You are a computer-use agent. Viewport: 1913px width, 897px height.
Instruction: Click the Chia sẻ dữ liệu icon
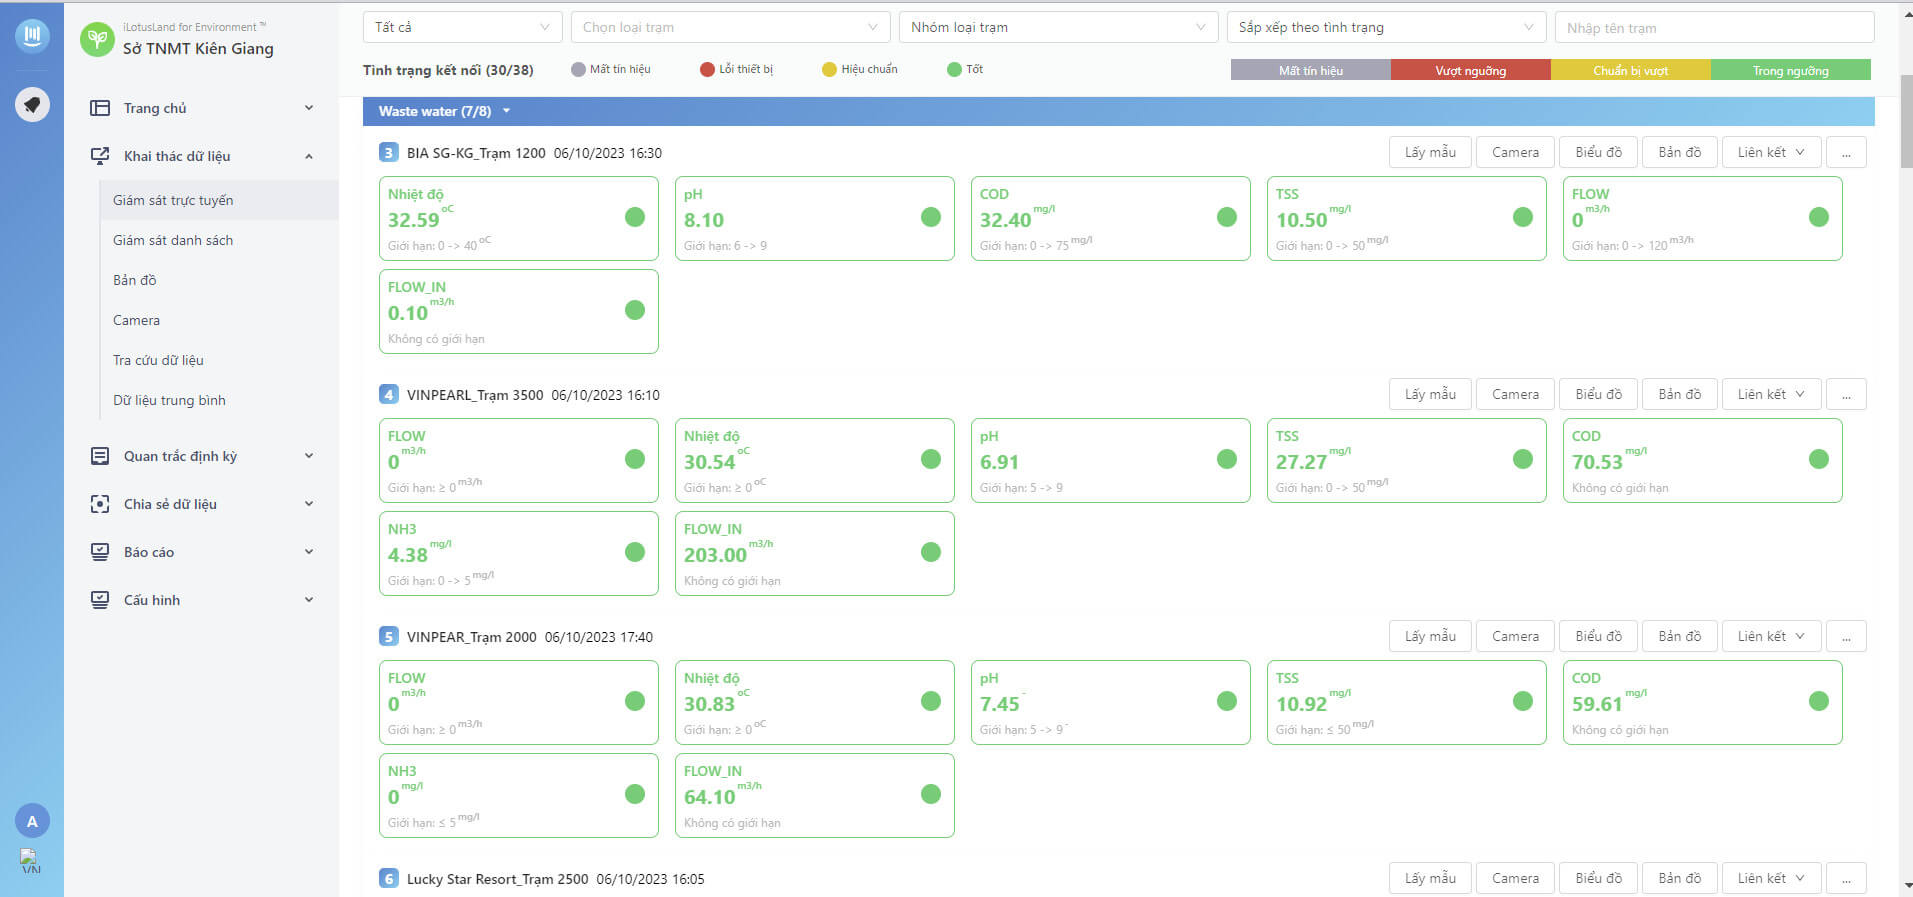(100, 504)
